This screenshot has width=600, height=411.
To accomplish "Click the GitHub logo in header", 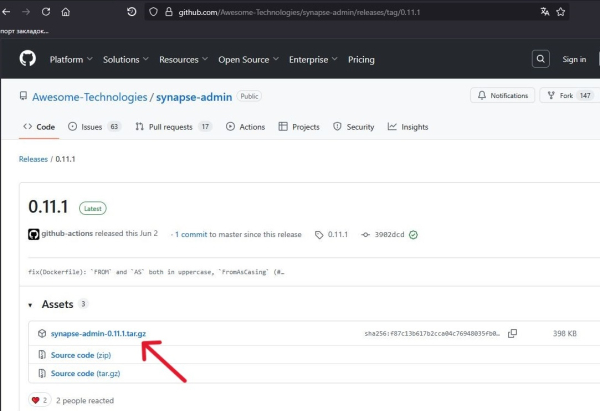I will click(x=28, y=59).
